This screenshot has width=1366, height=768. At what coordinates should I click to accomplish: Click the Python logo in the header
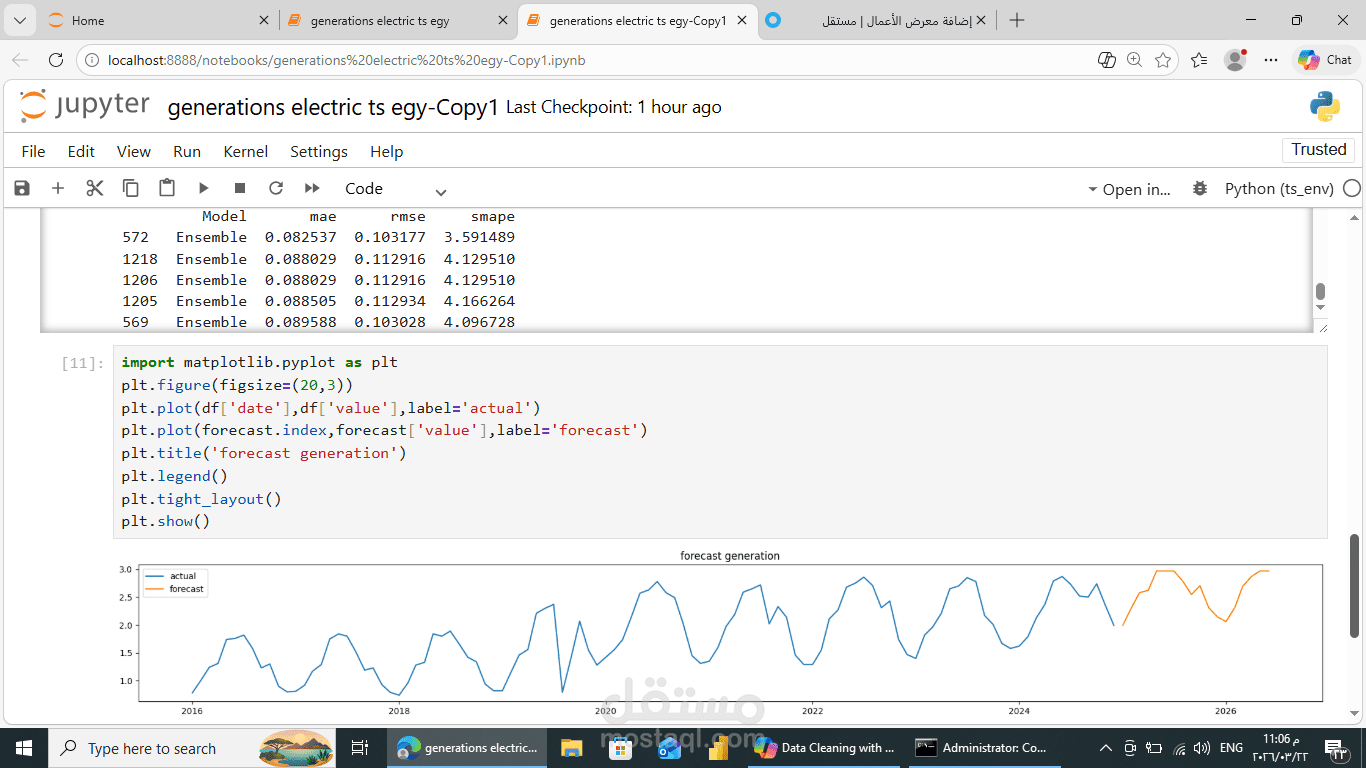1325,106
